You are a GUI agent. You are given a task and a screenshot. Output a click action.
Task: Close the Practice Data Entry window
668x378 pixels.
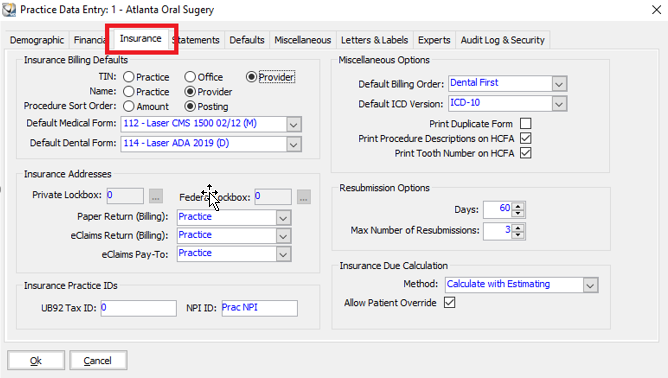coord(656,9)
